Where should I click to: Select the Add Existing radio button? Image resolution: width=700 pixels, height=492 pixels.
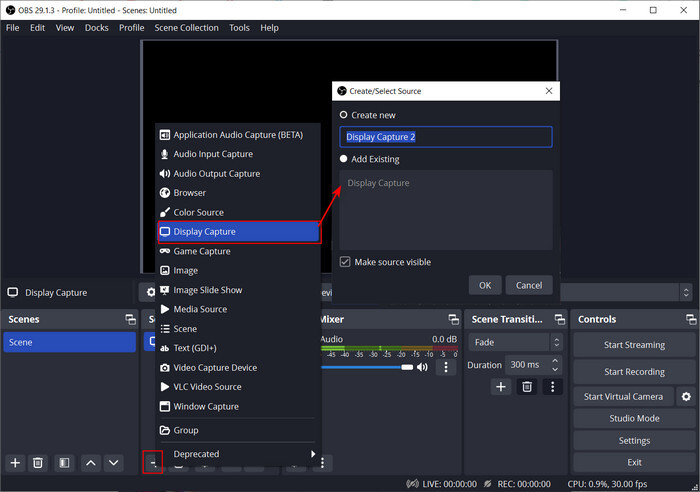click(344, 159)
